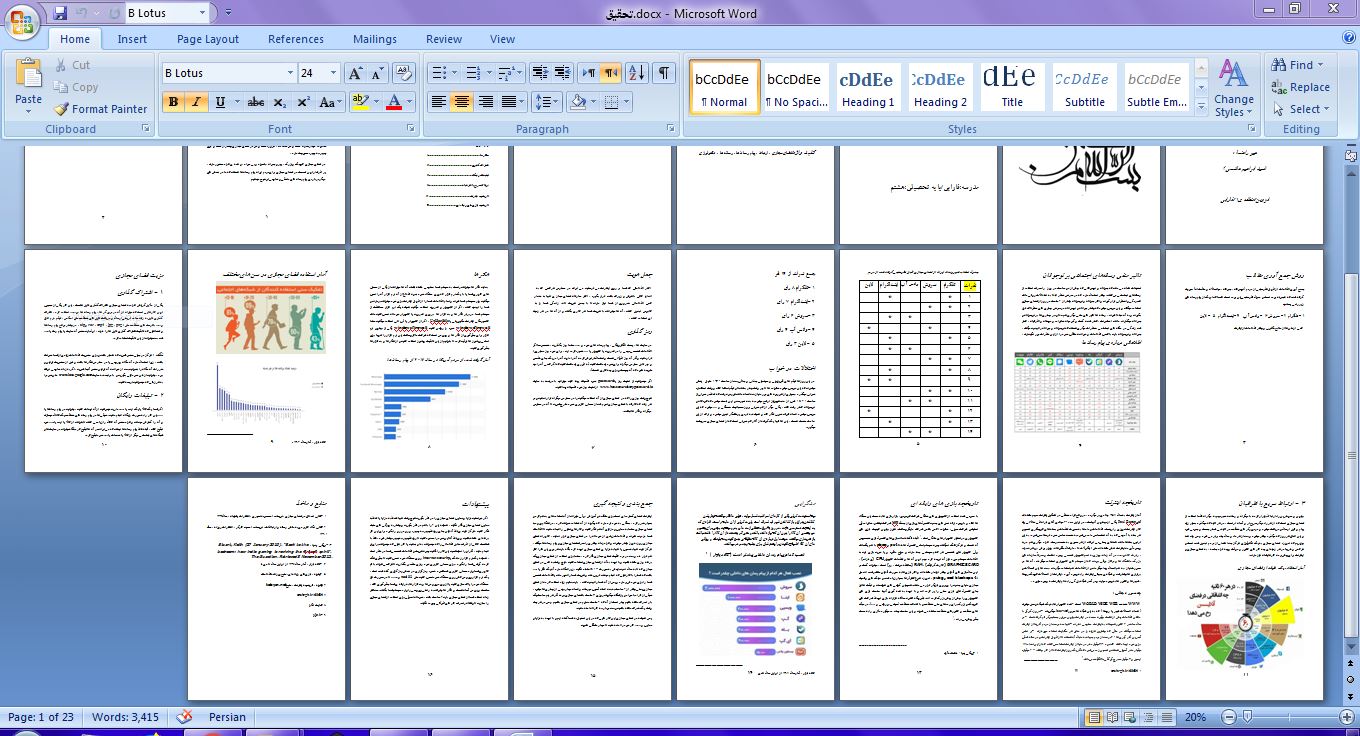This screenshot has width=1360, height=736.
Task: Click the infographic thumbnail with colored walking figures
Action: (x=270, y=318)
